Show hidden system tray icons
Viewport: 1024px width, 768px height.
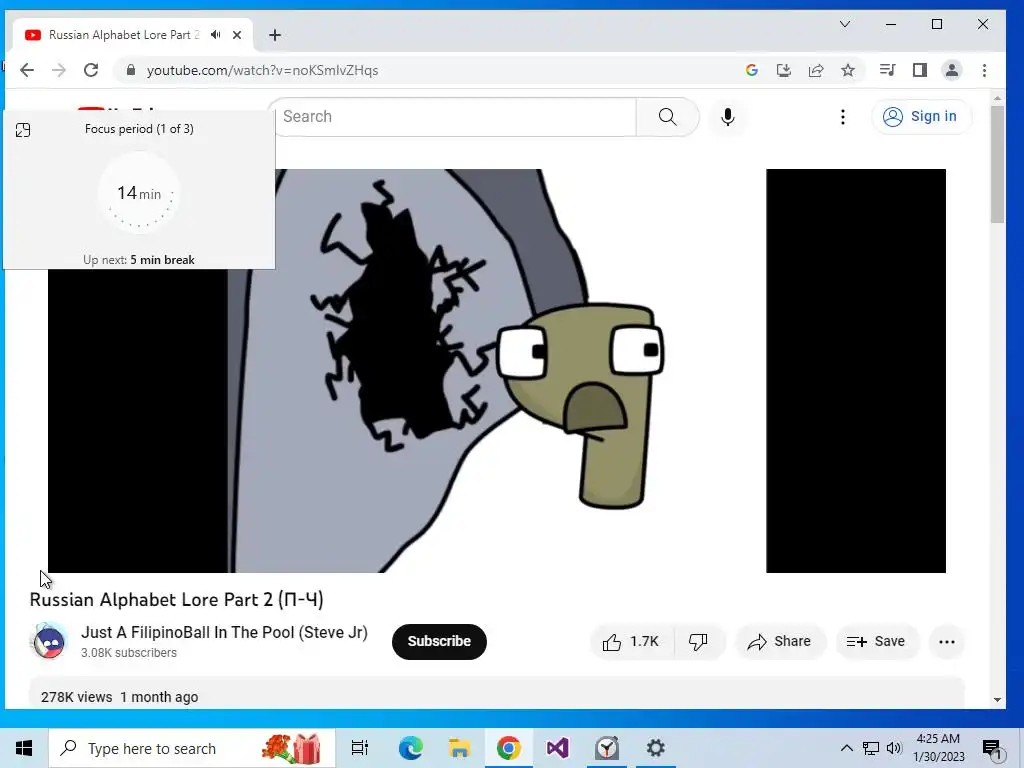coord(846,748)
